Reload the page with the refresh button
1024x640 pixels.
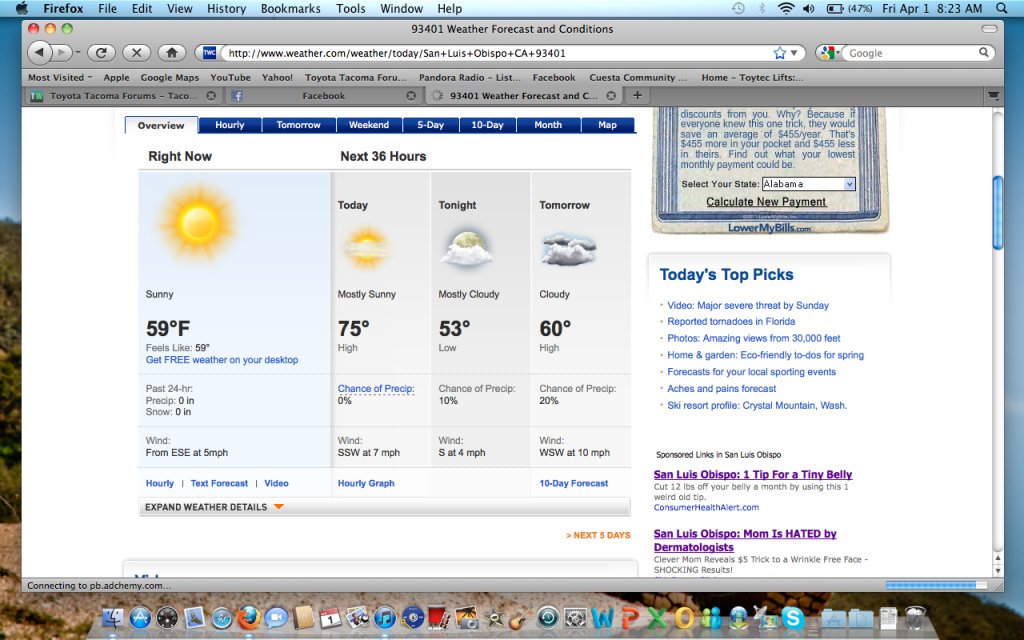101,53
